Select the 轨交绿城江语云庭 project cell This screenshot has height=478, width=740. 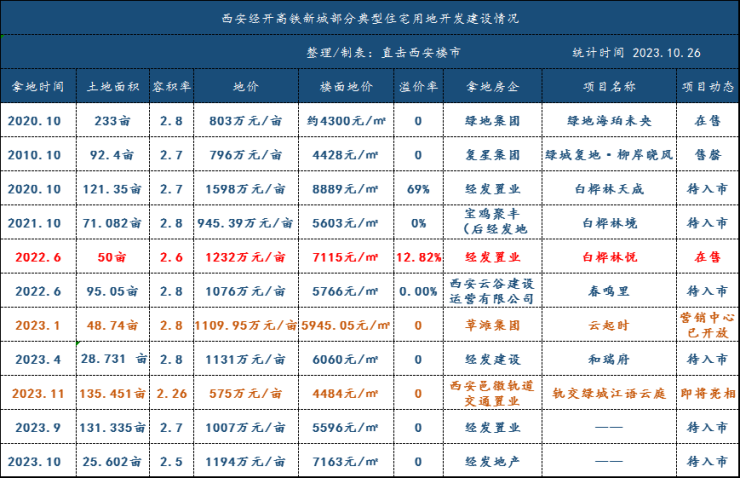[609, 393]
